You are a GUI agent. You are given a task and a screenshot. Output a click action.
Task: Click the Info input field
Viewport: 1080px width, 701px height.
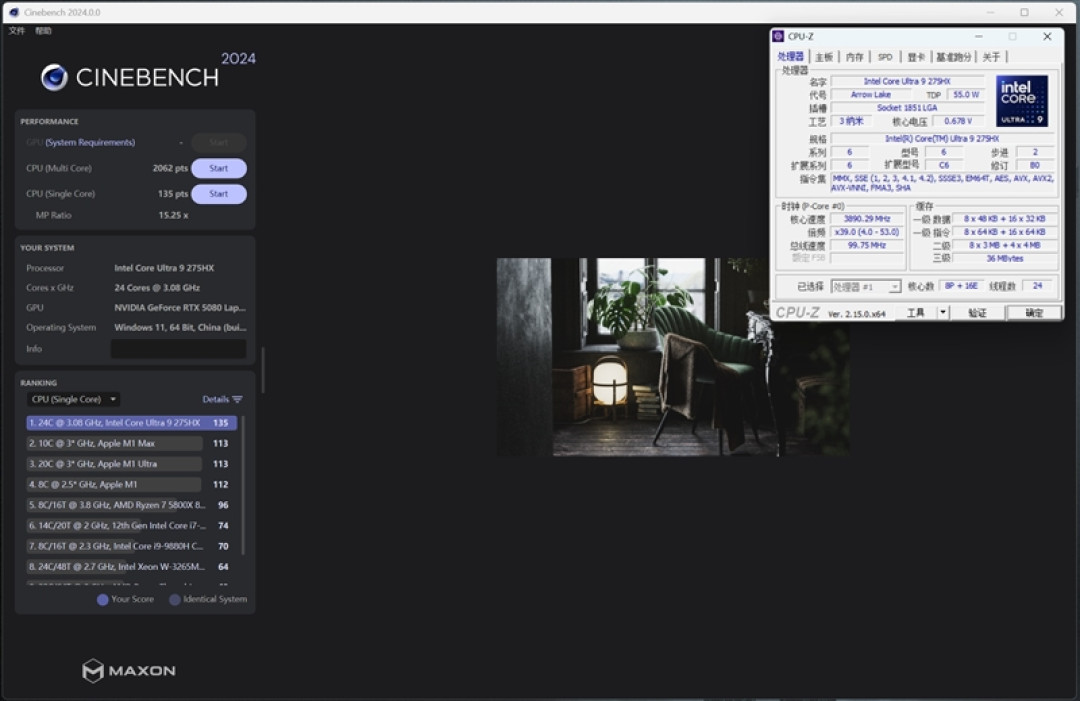pos(178,348)
